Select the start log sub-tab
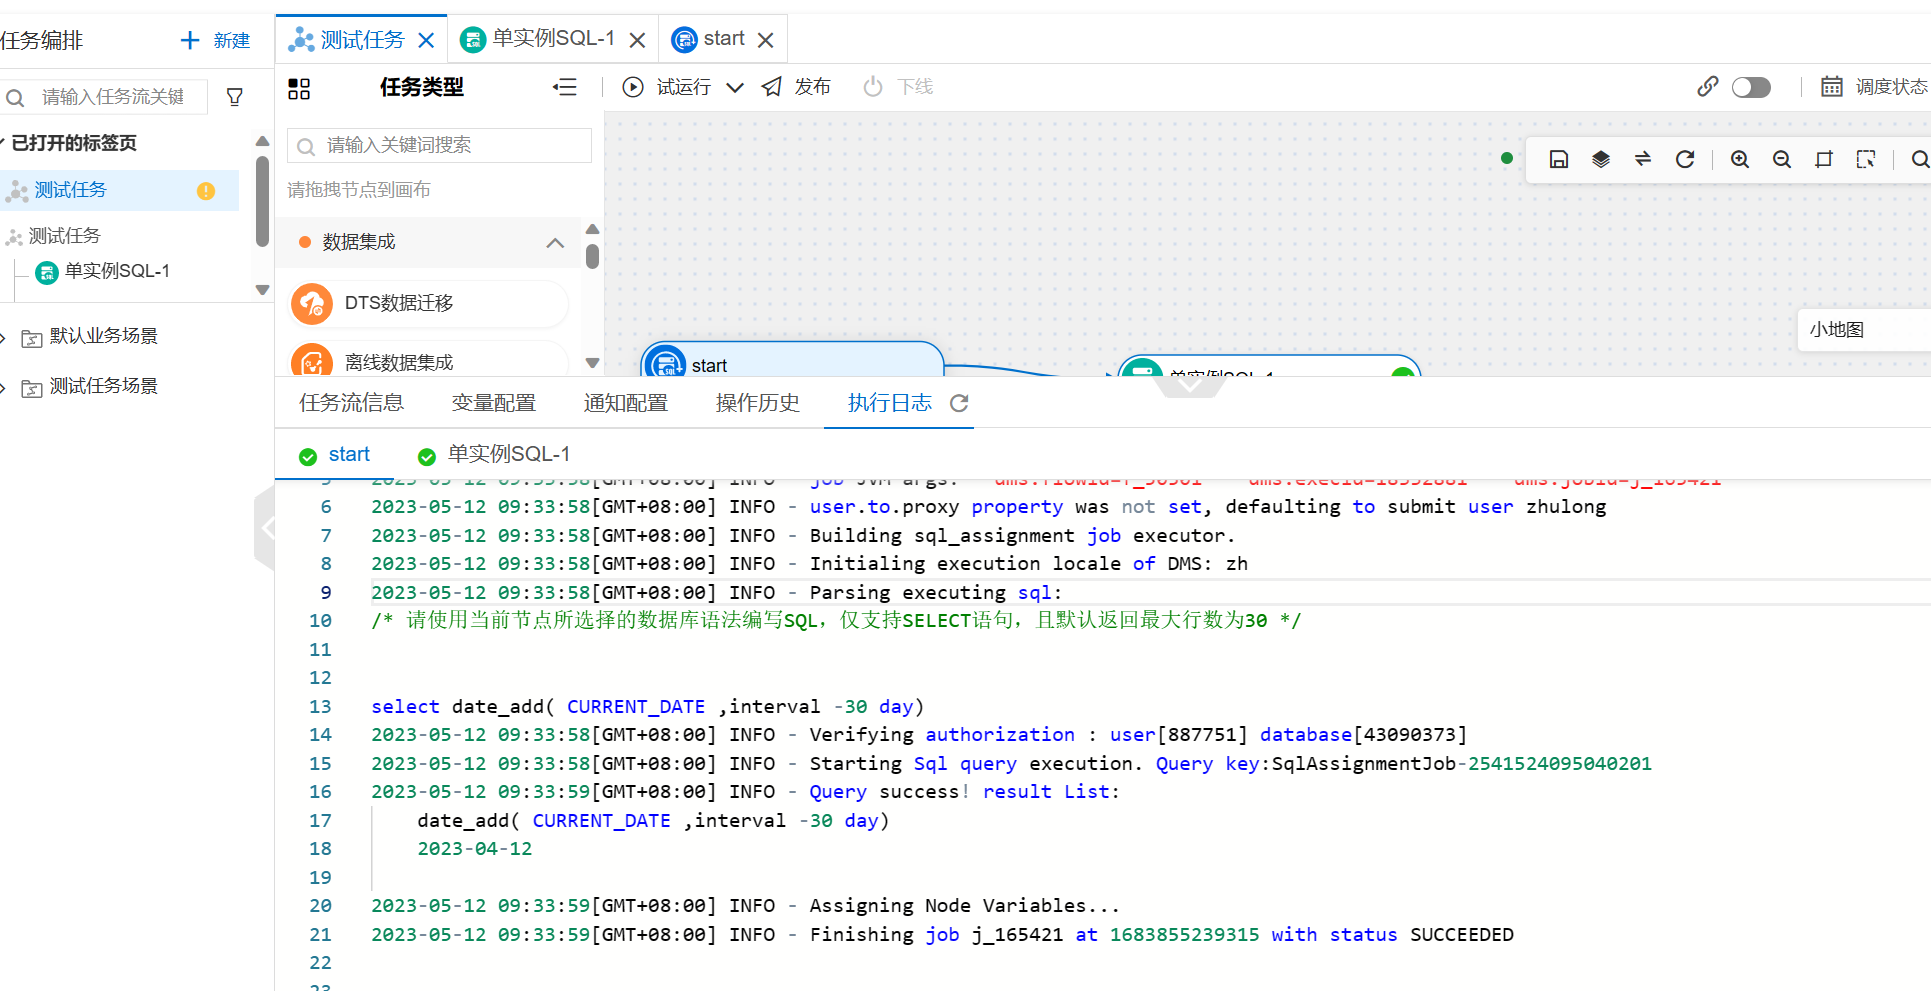The height and width of the screenshot is (991, 1931). tap(335, 455)
